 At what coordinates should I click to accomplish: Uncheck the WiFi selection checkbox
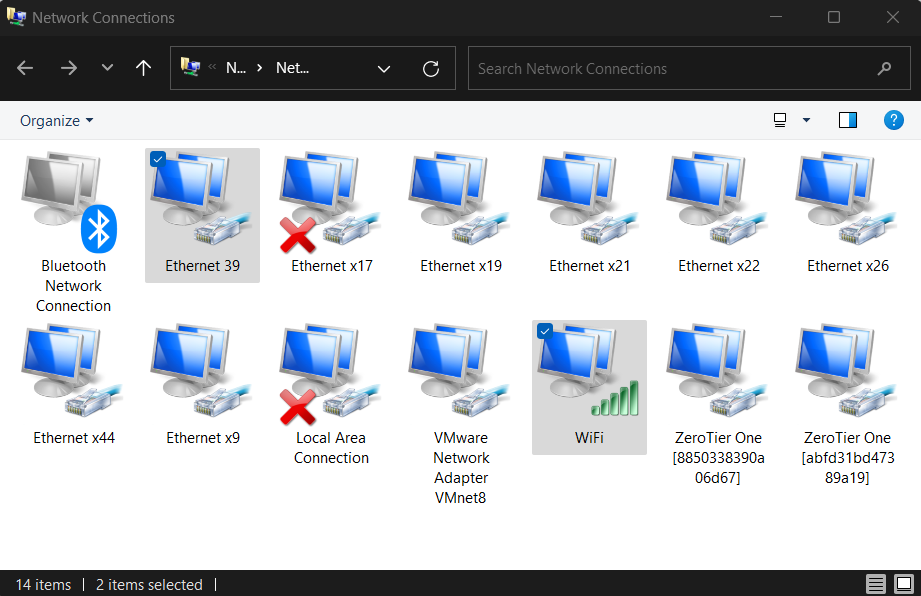[545, 331]
